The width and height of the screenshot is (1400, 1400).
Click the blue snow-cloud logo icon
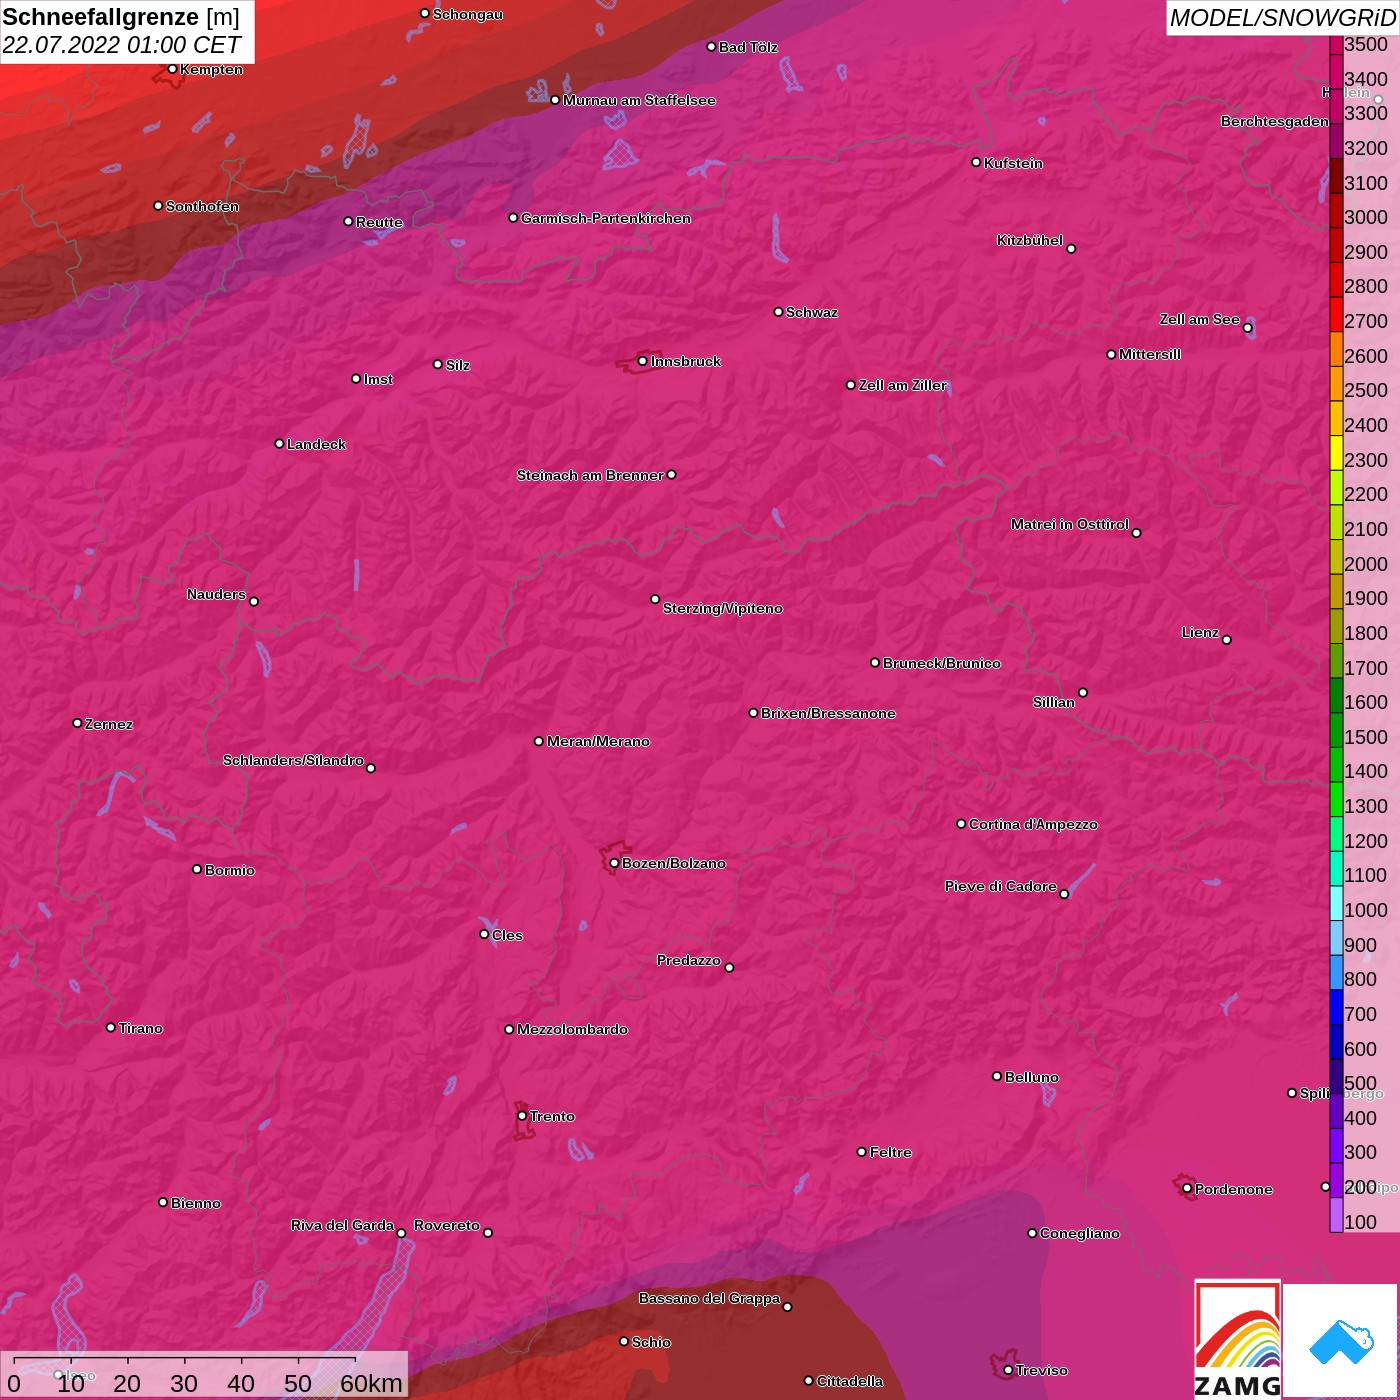1341,1341
